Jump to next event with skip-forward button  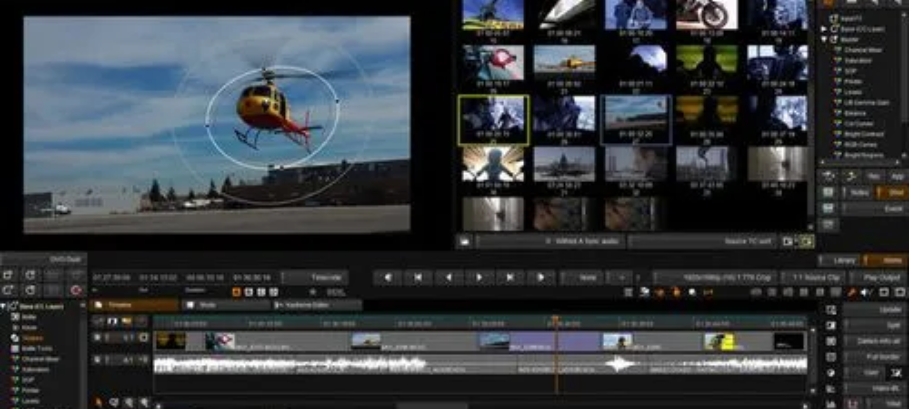510,277
